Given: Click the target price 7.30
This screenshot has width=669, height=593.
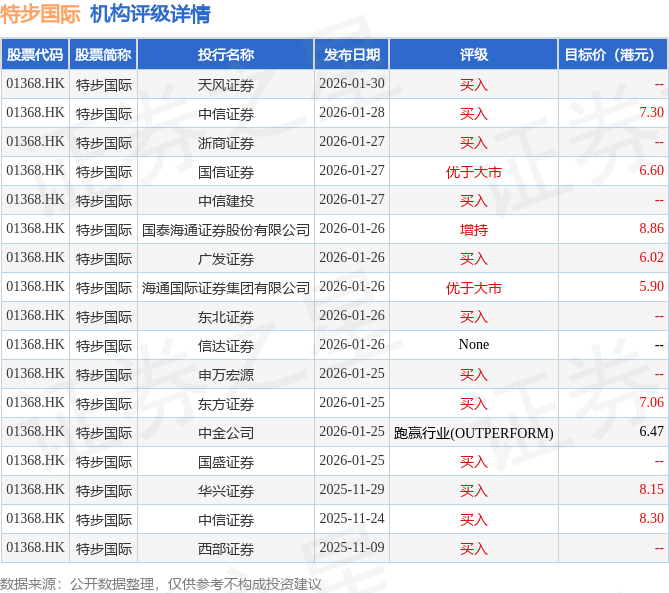Looking at the screenshot, I should click(x=651, y=113).
